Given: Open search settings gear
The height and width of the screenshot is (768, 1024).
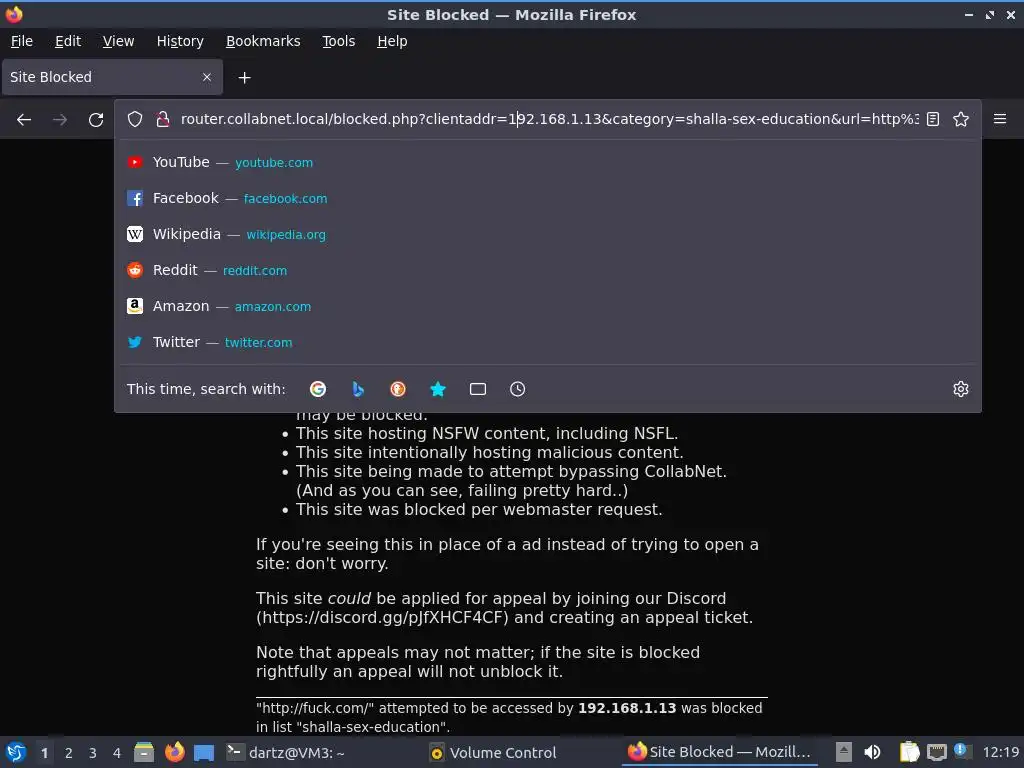Looking at the screenshot, I should [961, 389].
